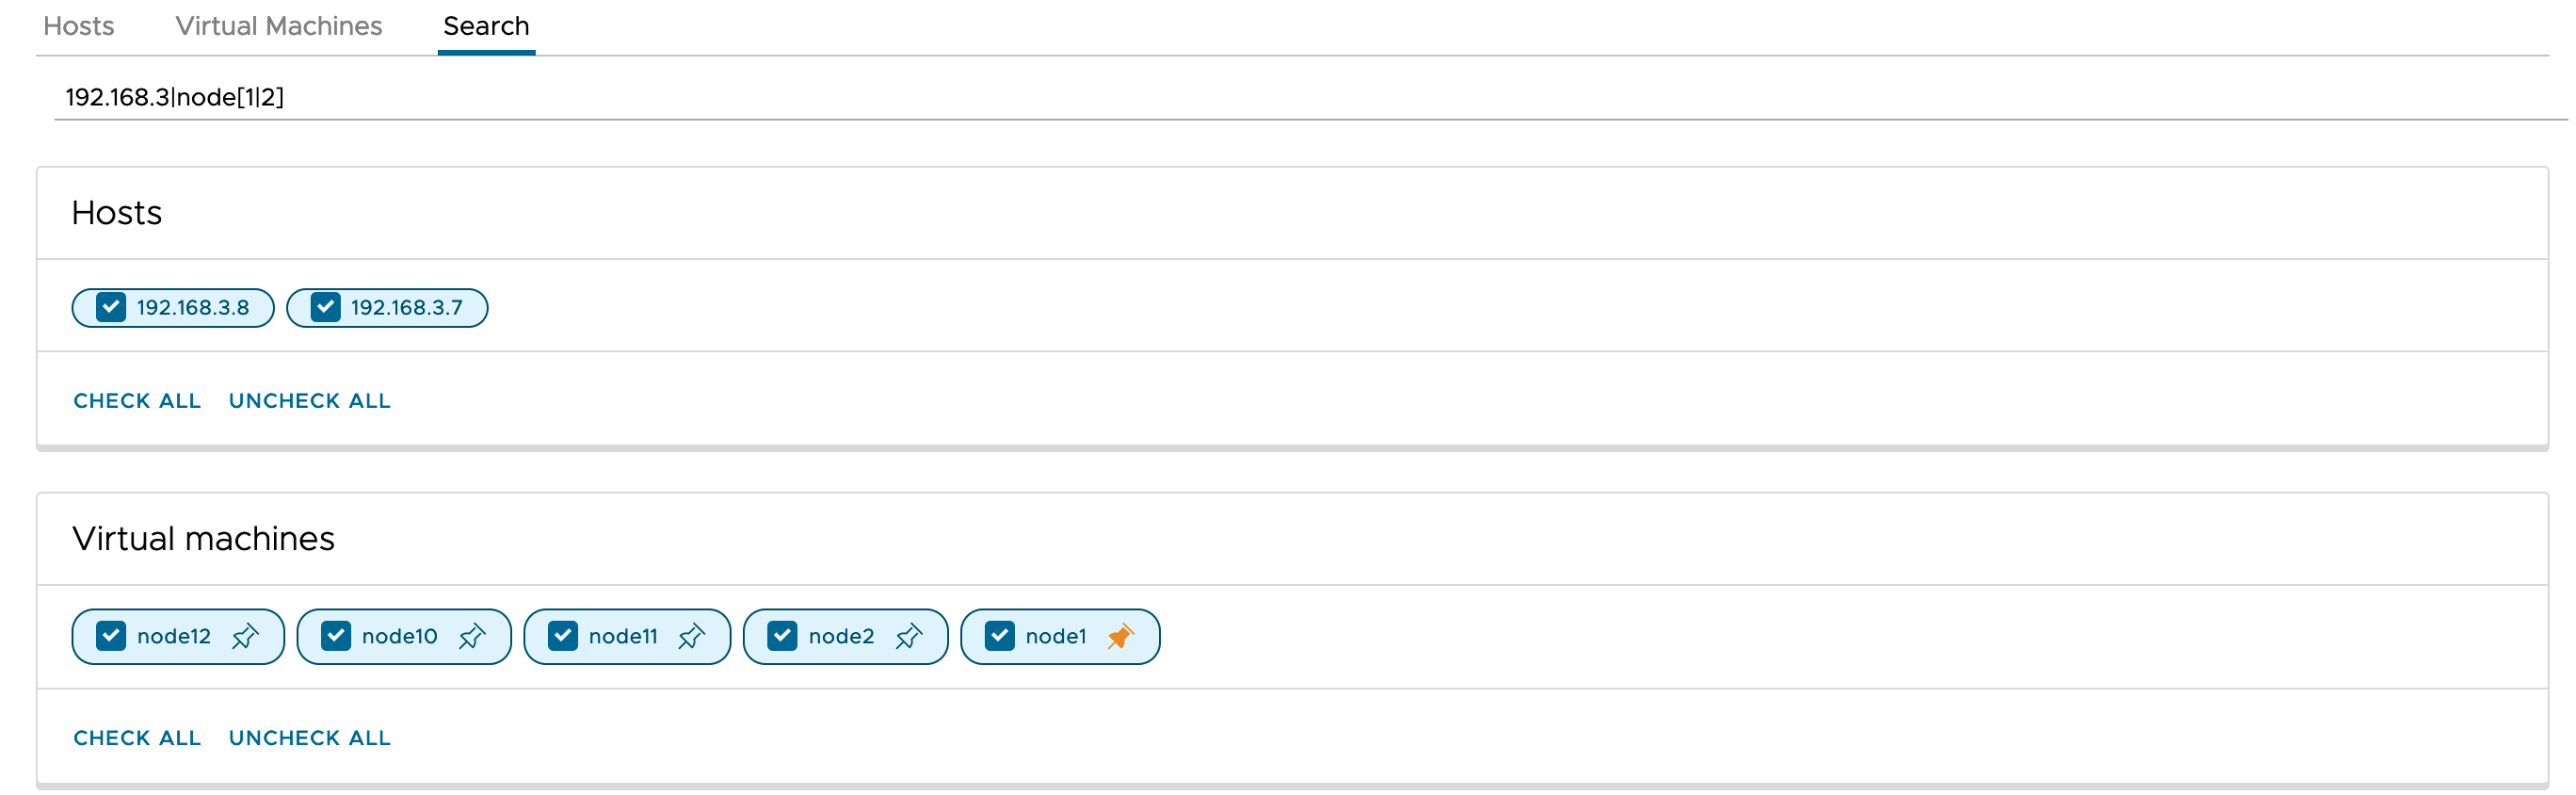Unpin node1 with the orange pin
Screen dimensions: 2576x795
click(x=1121, y=637)
